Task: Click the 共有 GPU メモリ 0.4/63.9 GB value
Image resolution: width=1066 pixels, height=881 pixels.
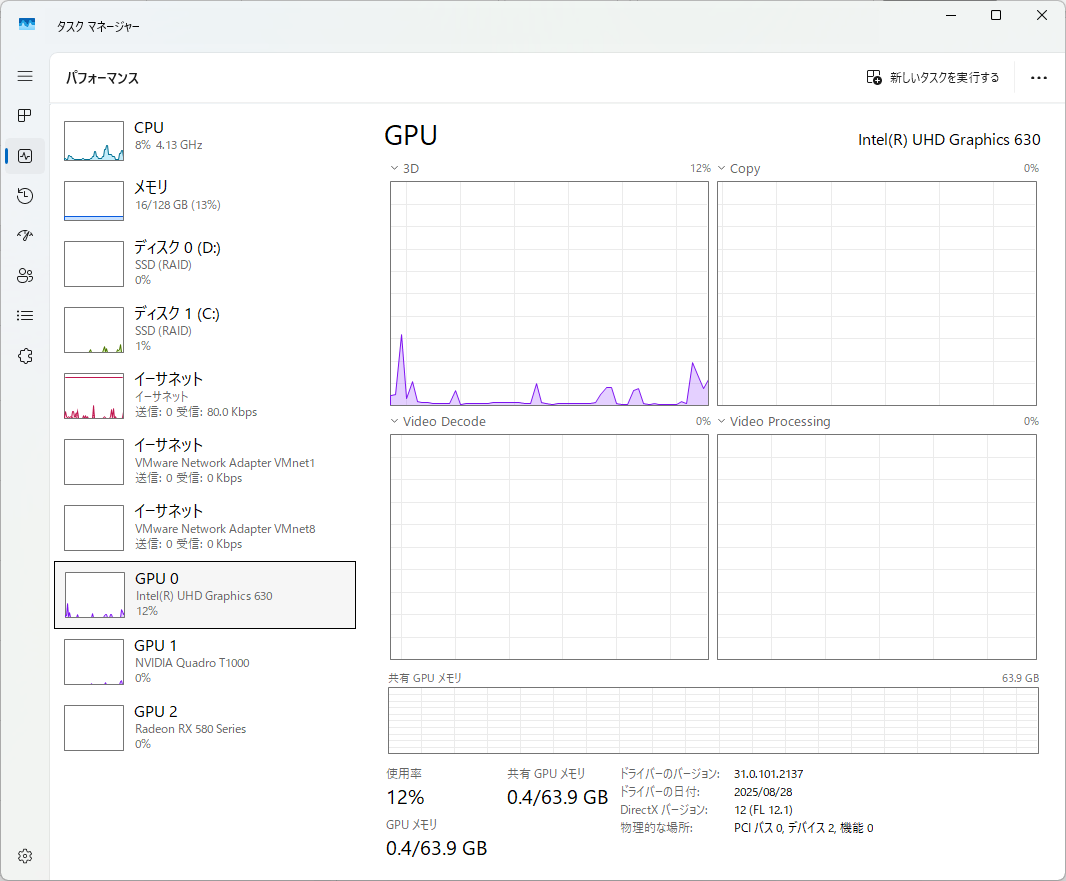Action: [x=557, y=797]
